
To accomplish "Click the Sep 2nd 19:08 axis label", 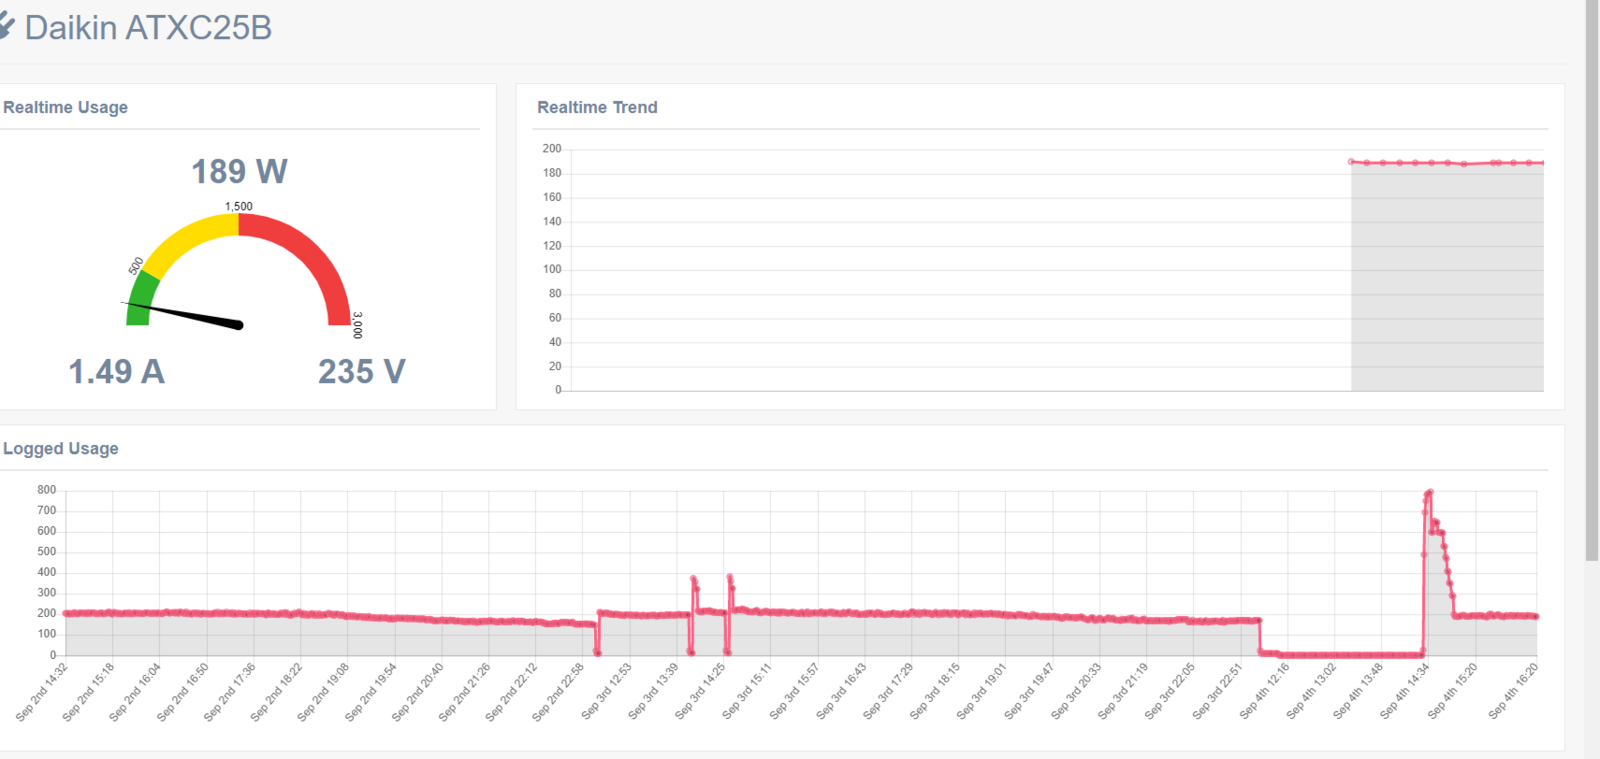I will click(x=323, y=691).
